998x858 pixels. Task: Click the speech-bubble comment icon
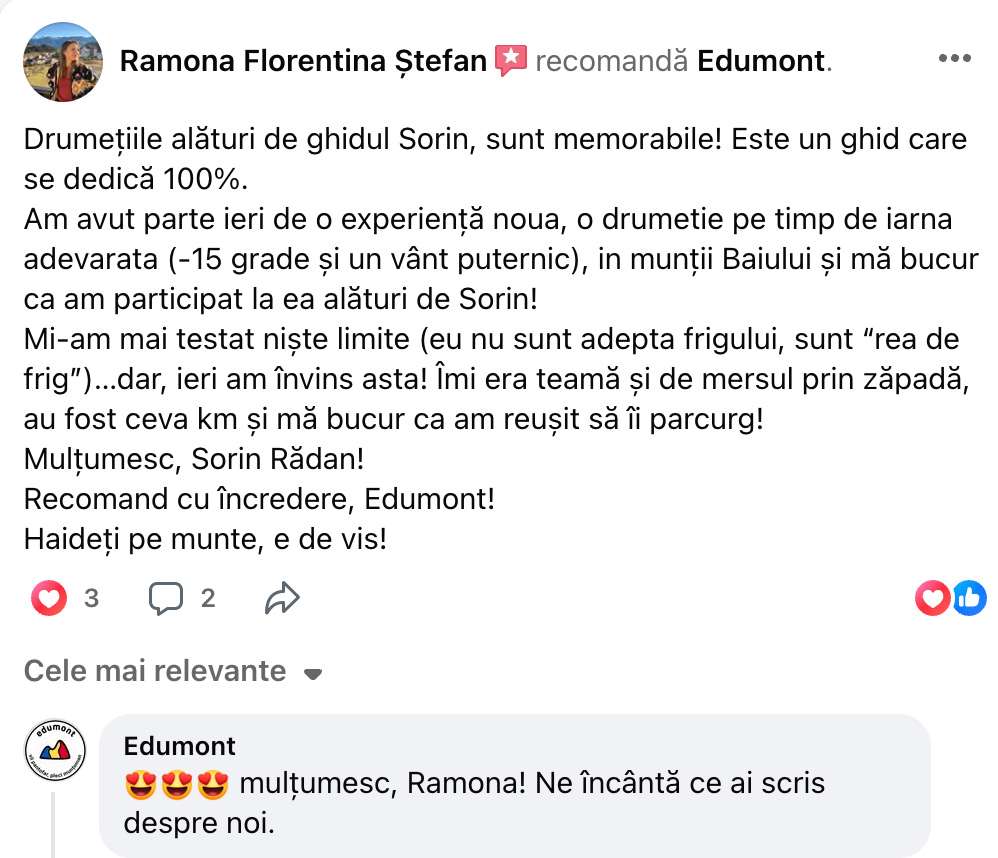pyautogui.click(x=166, y=598)
